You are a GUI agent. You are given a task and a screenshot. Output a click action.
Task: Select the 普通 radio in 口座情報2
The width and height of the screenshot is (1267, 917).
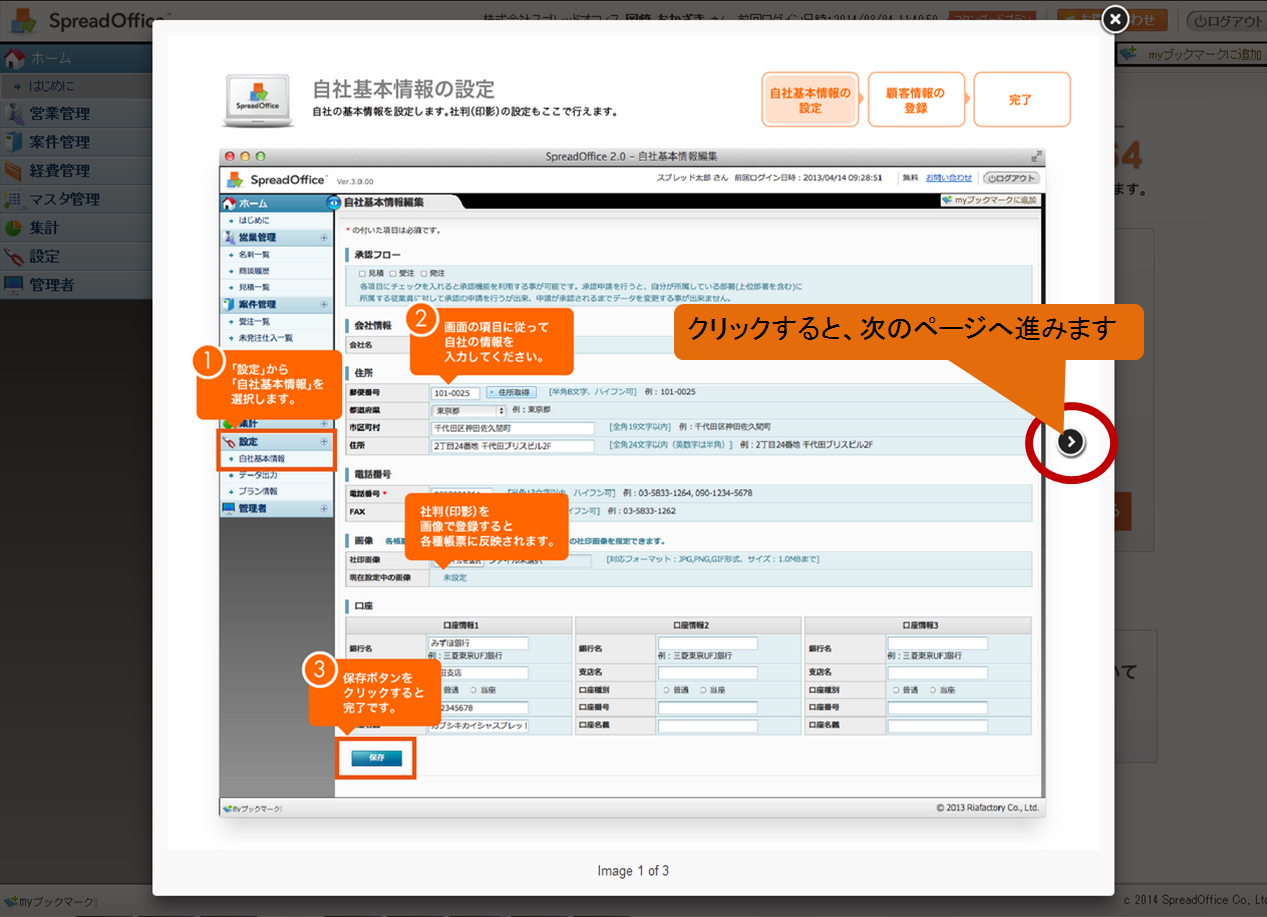[x=666, y=690]
